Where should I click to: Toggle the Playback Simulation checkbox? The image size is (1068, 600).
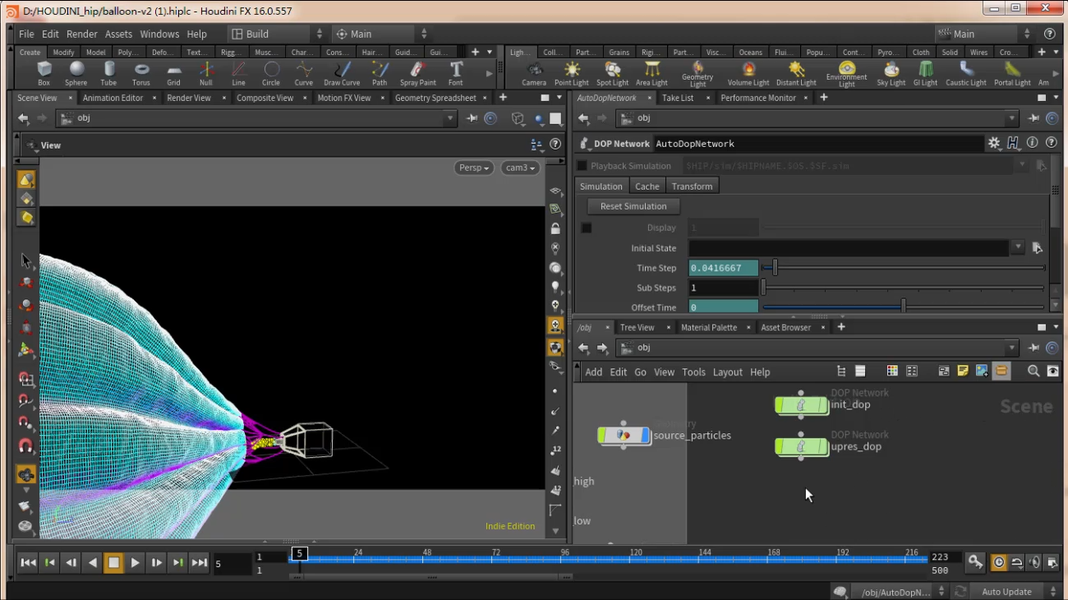[x=582, y=166]
